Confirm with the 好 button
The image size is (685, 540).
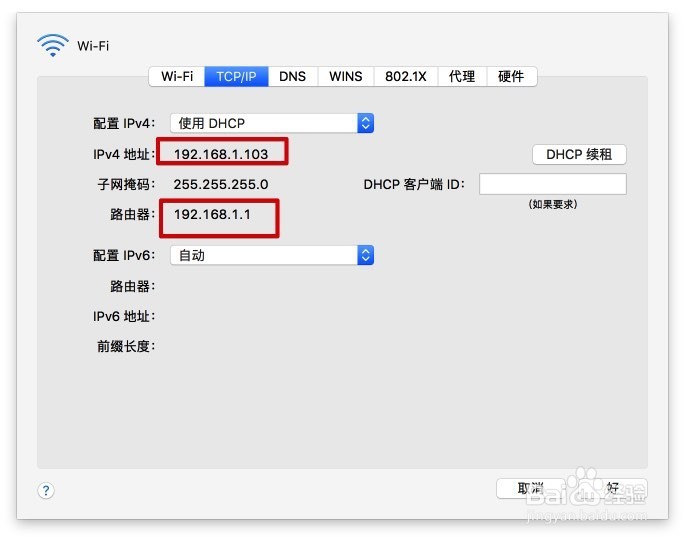(x=612, y=488)
